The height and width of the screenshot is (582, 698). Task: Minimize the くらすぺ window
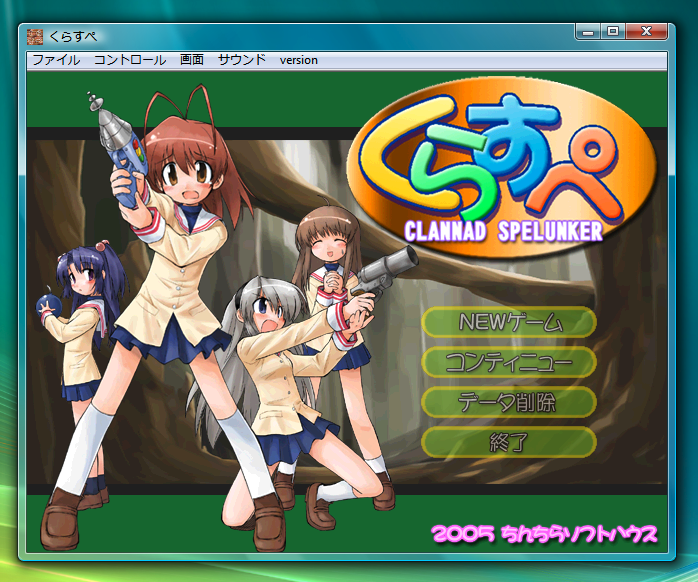tap(588, 32)
